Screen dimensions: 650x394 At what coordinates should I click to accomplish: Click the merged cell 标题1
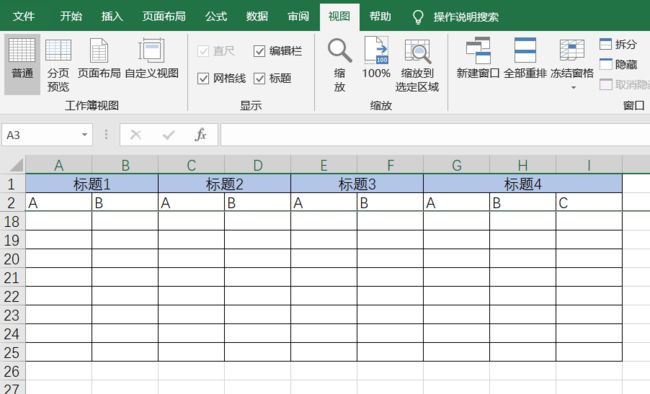(92, 184)
